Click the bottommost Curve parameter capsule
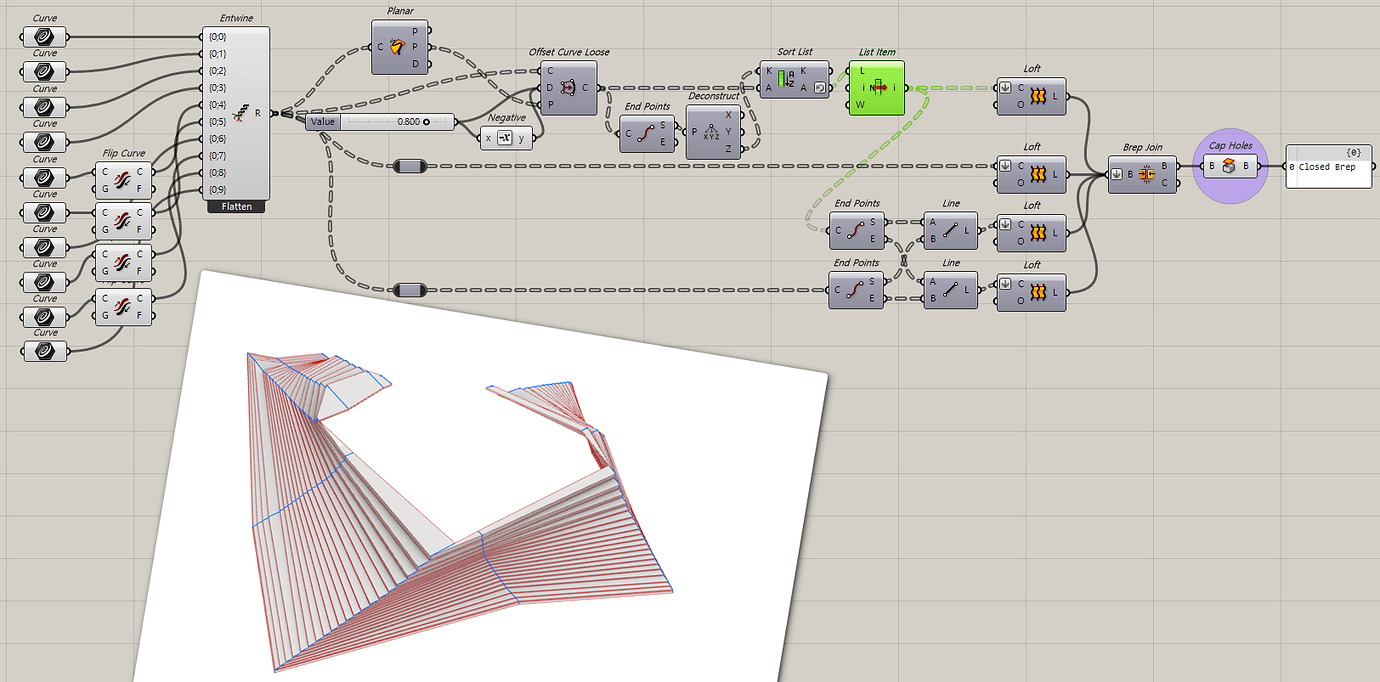The width and height of the screenshot is (1380, 682). [45, 350]
